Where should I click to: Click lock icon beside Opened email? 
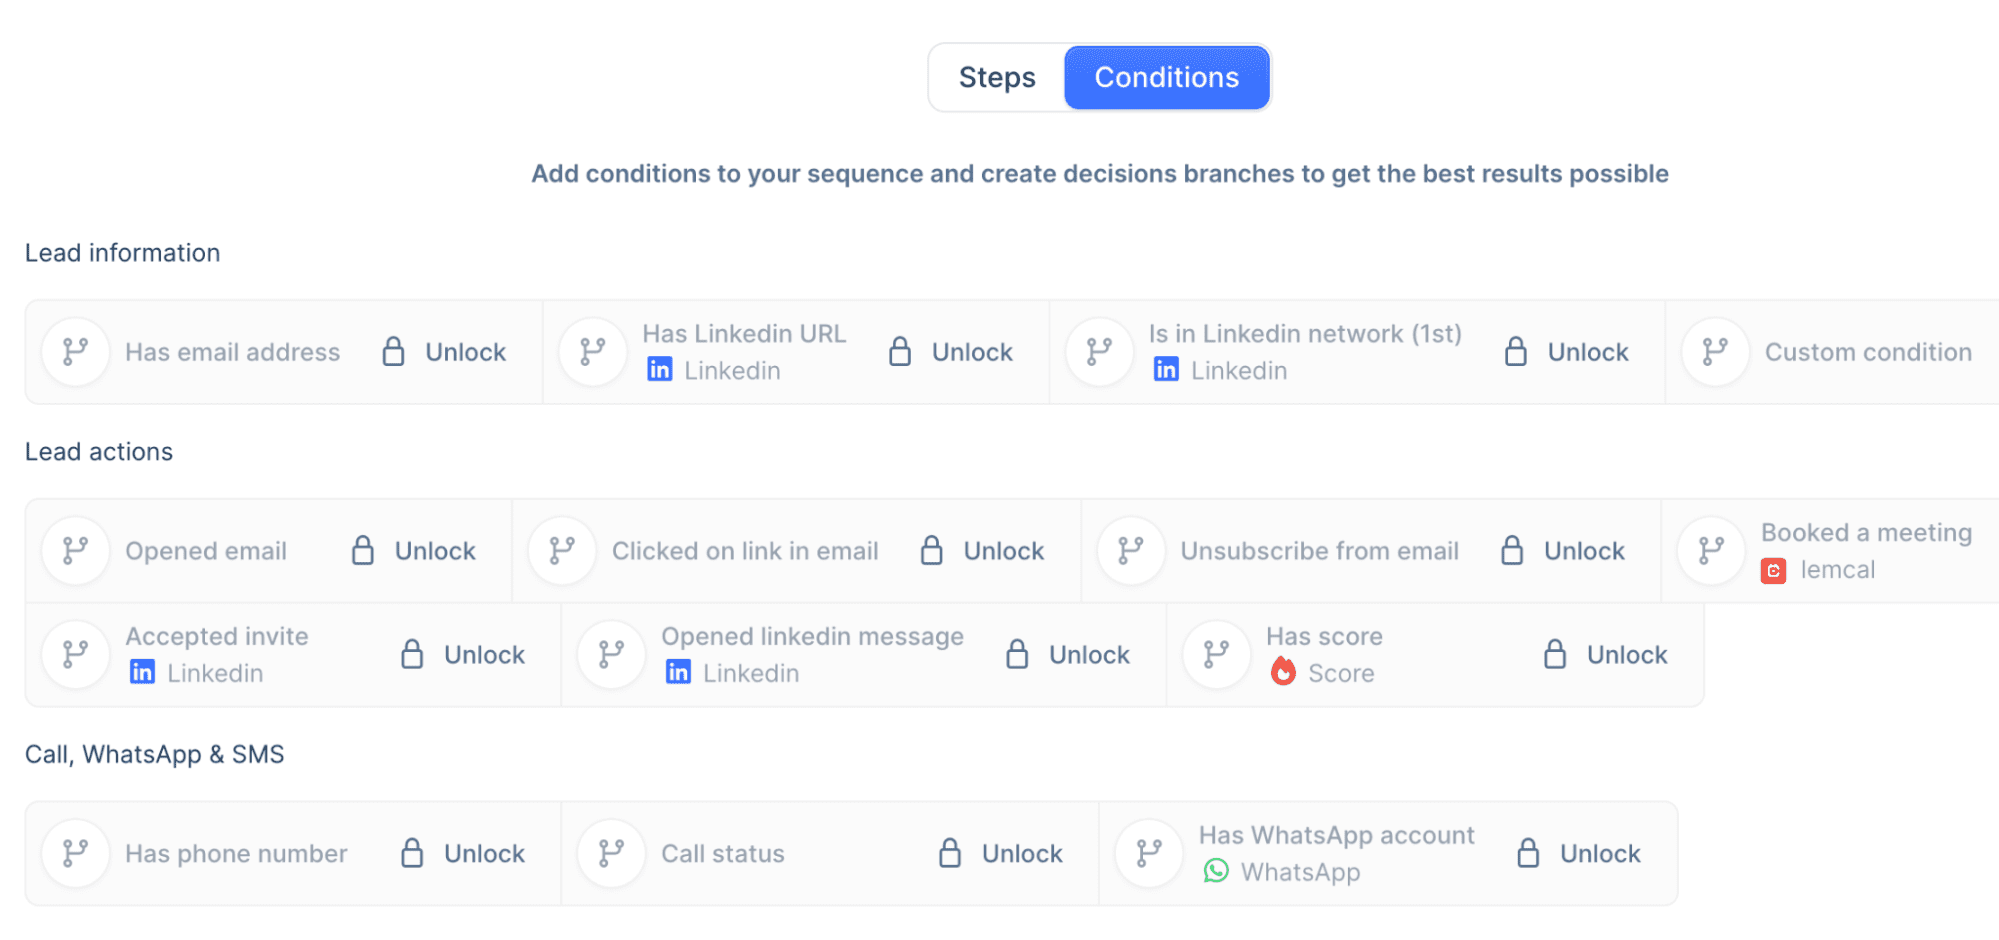coord(363,551)
